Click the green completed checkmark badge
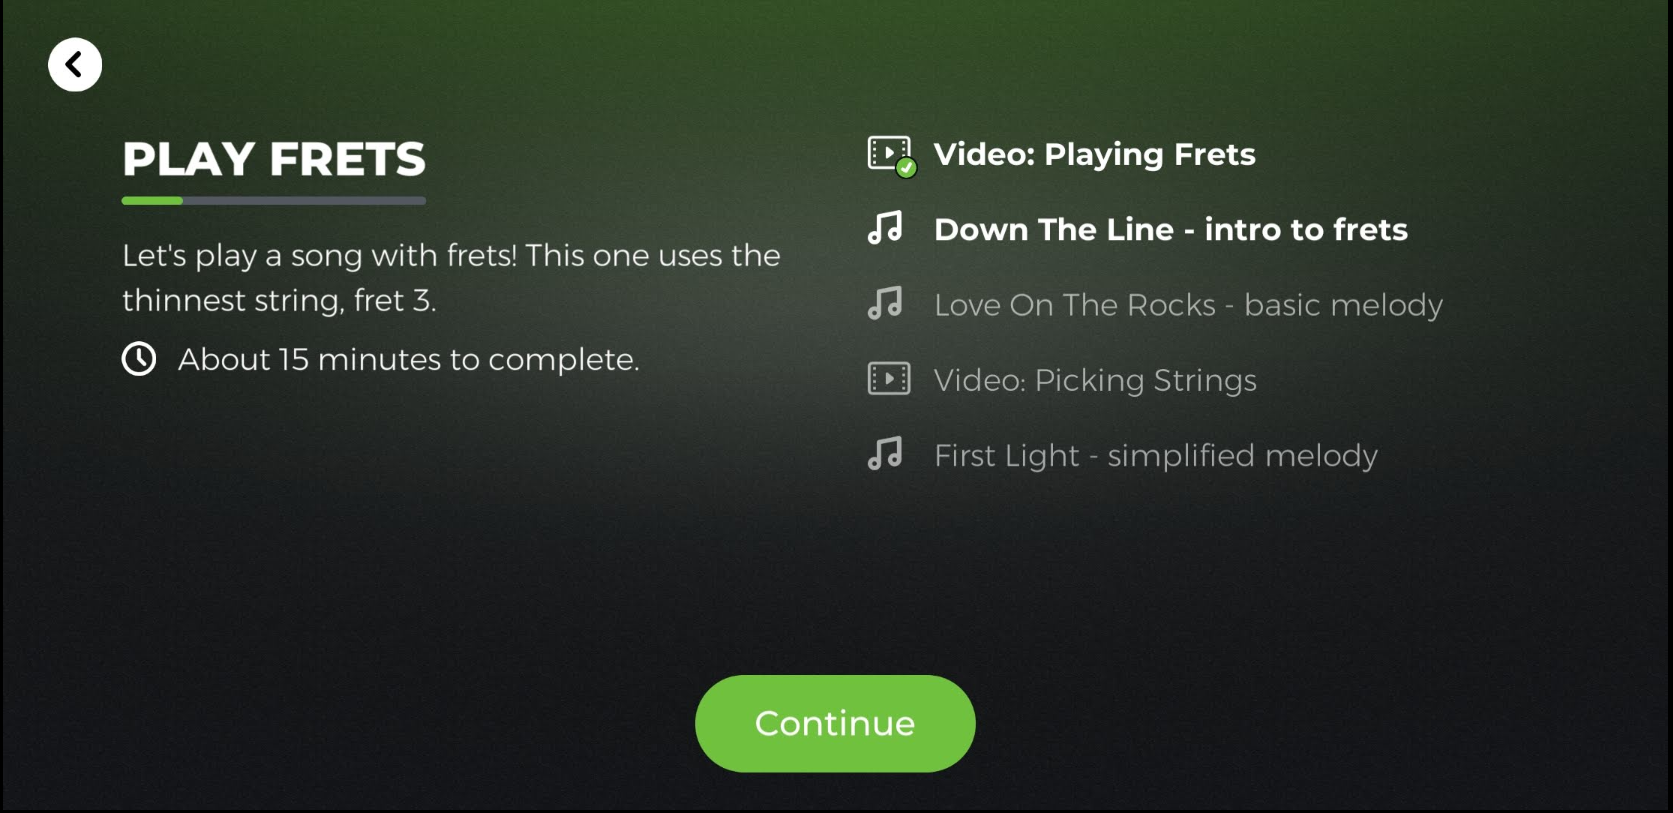Image resolution: width=1673 pixels, height=813 pixels. [x=906, y=168]
